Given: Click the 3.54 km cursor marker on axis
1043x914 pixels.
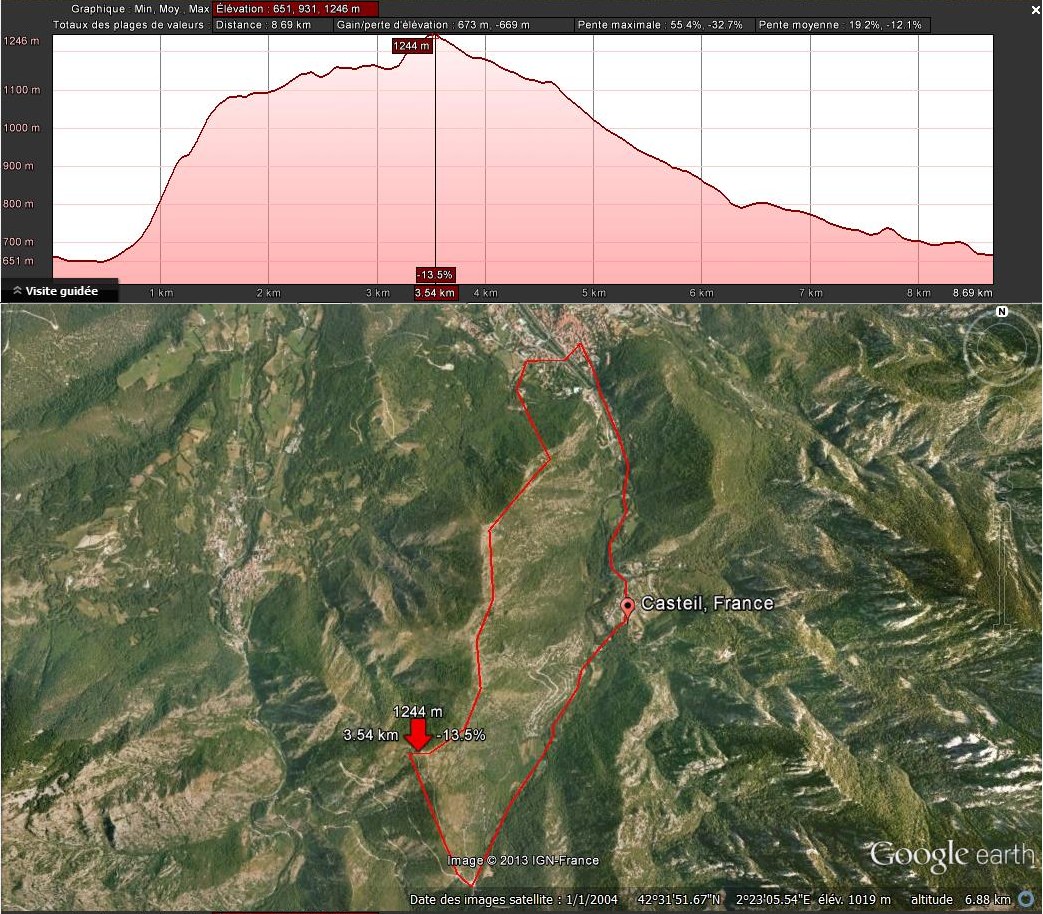Looking at the screenshot, I should (435, 293).
